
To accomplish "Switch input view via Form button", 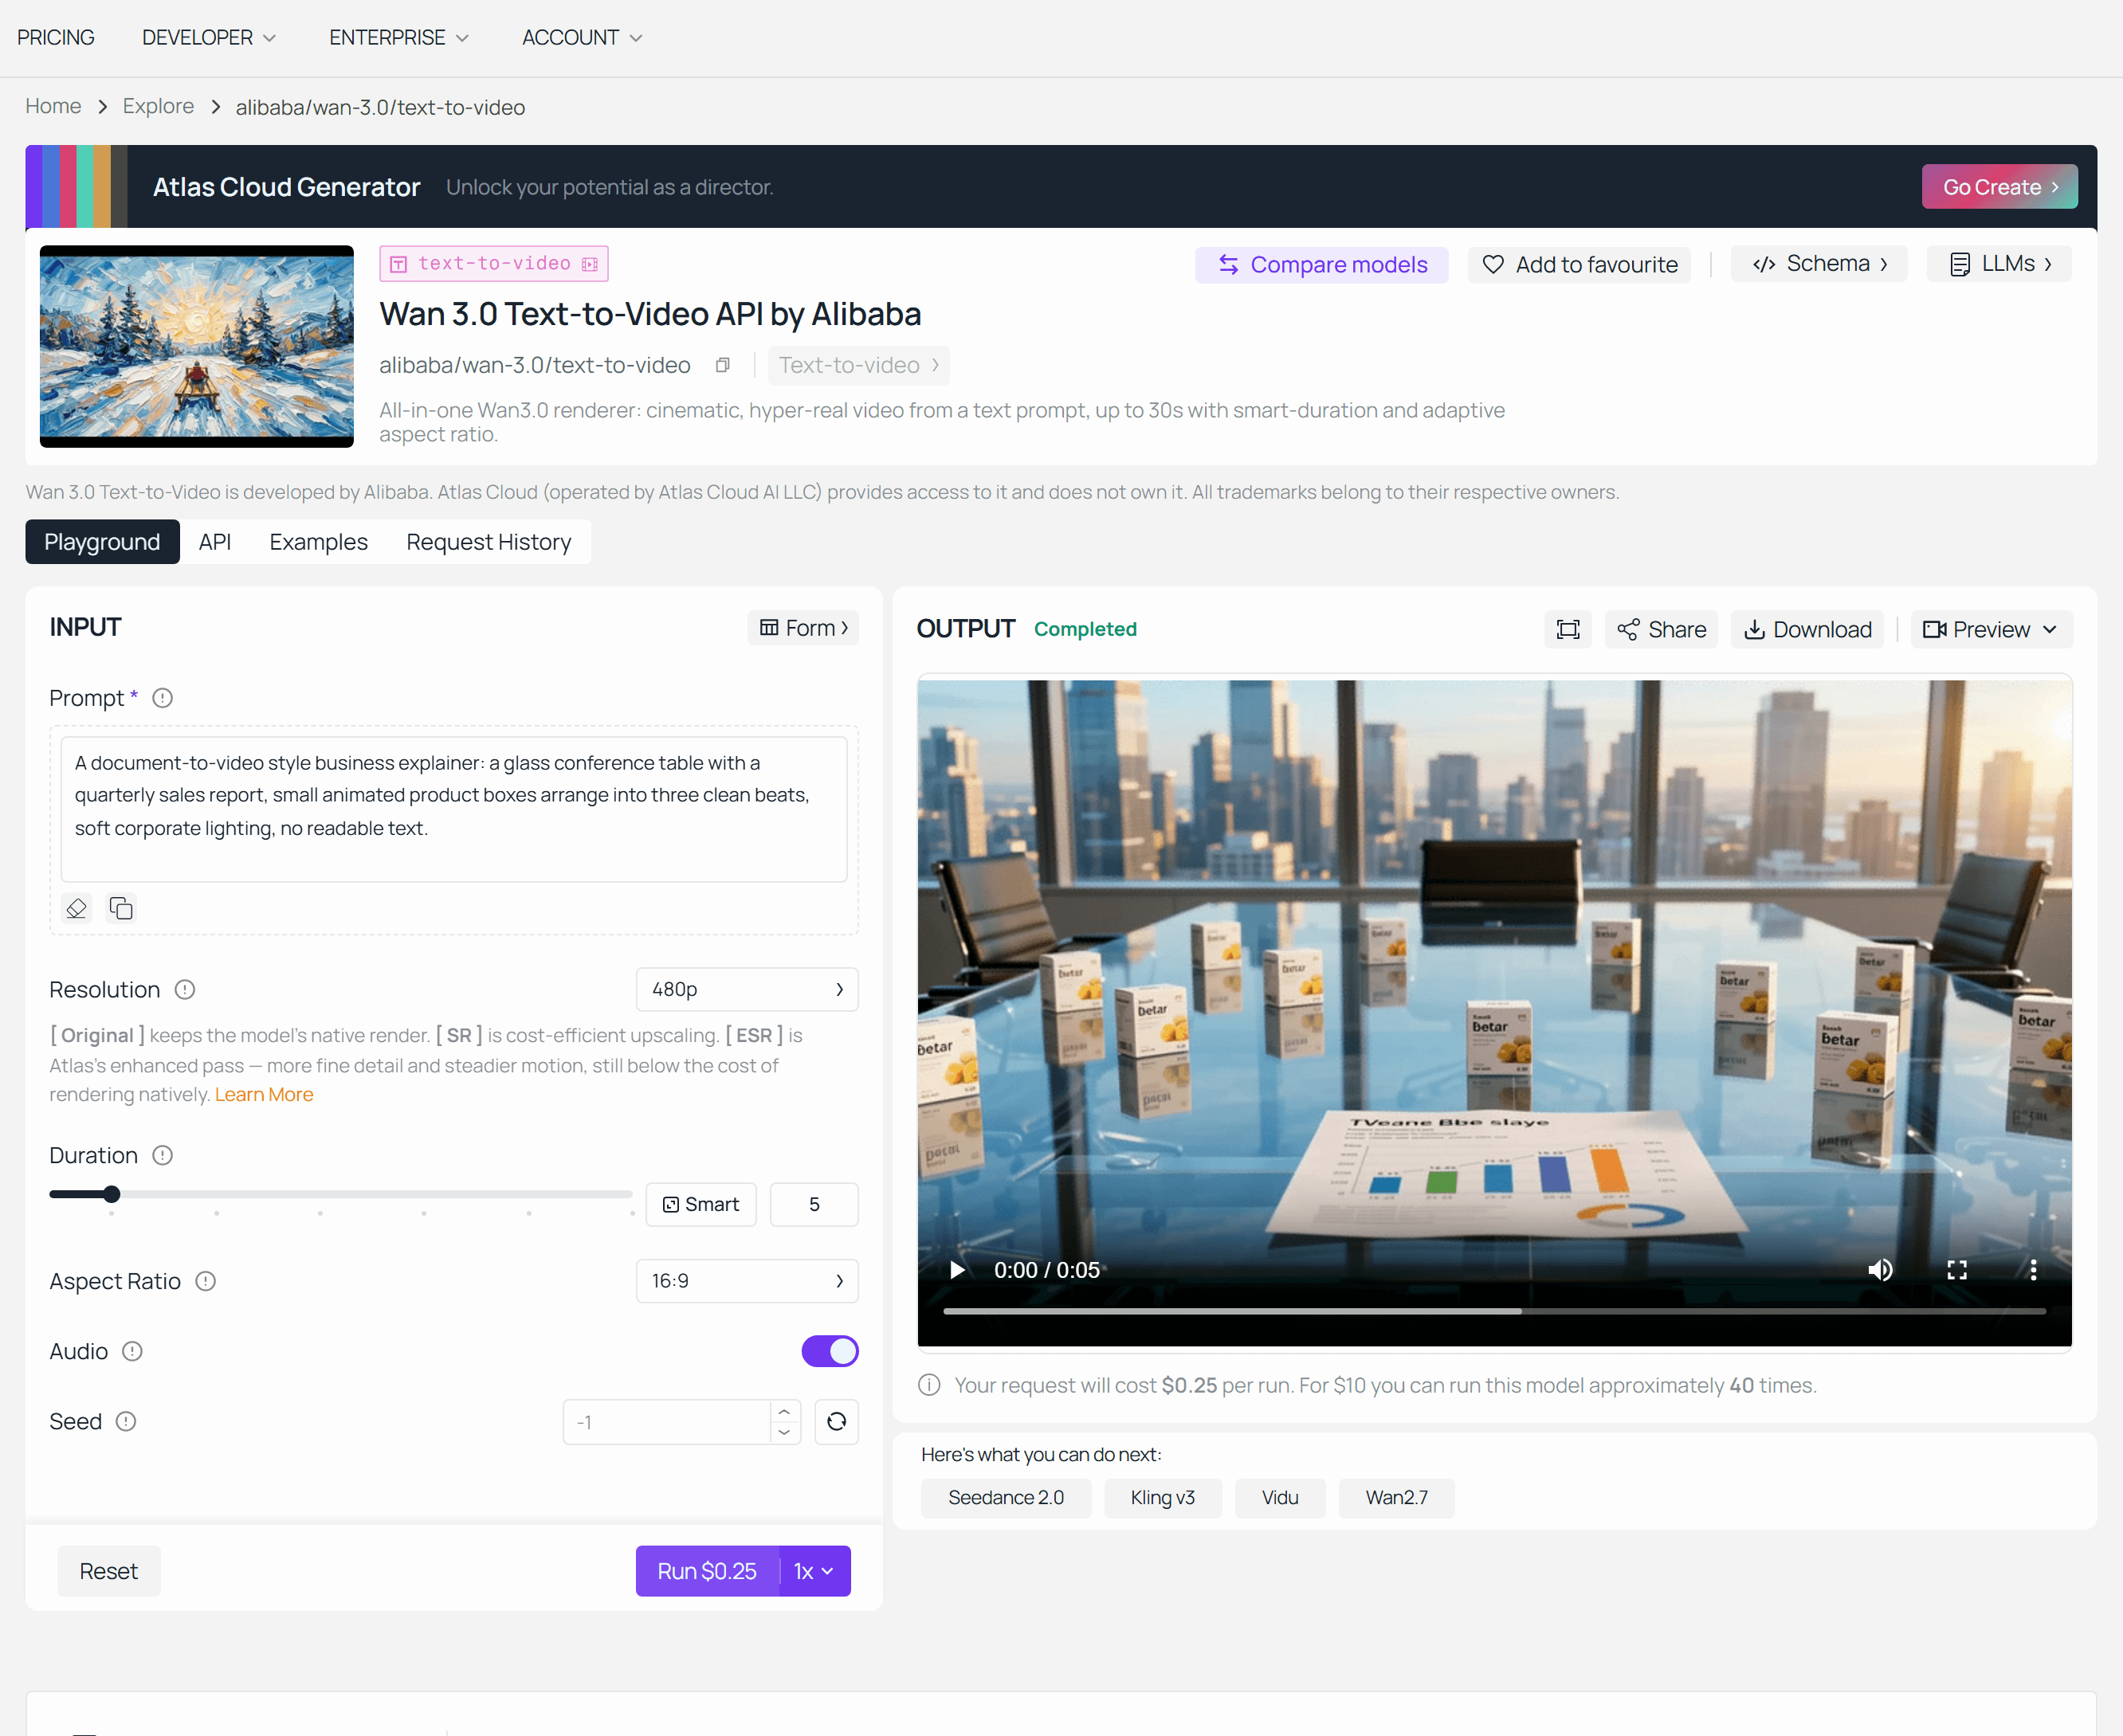I will pyautogui.click(x=803, y=628).
